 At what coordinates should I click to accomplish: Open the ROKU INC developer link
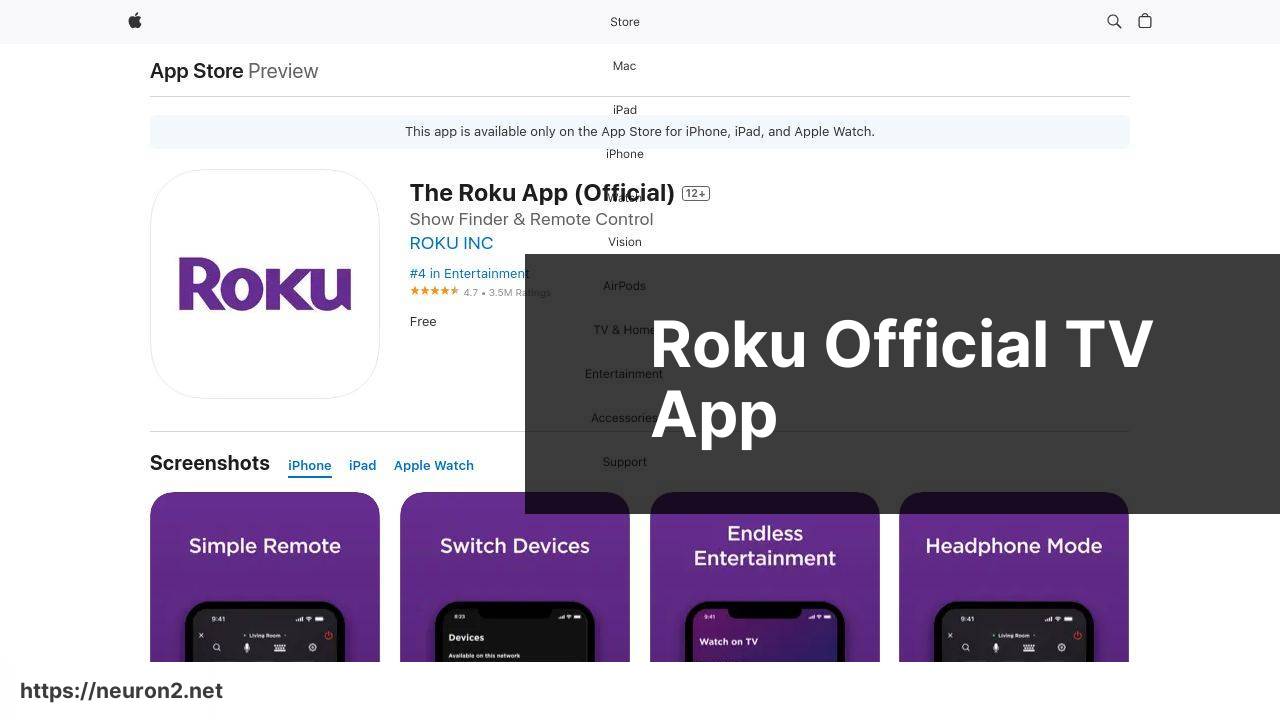451,243
